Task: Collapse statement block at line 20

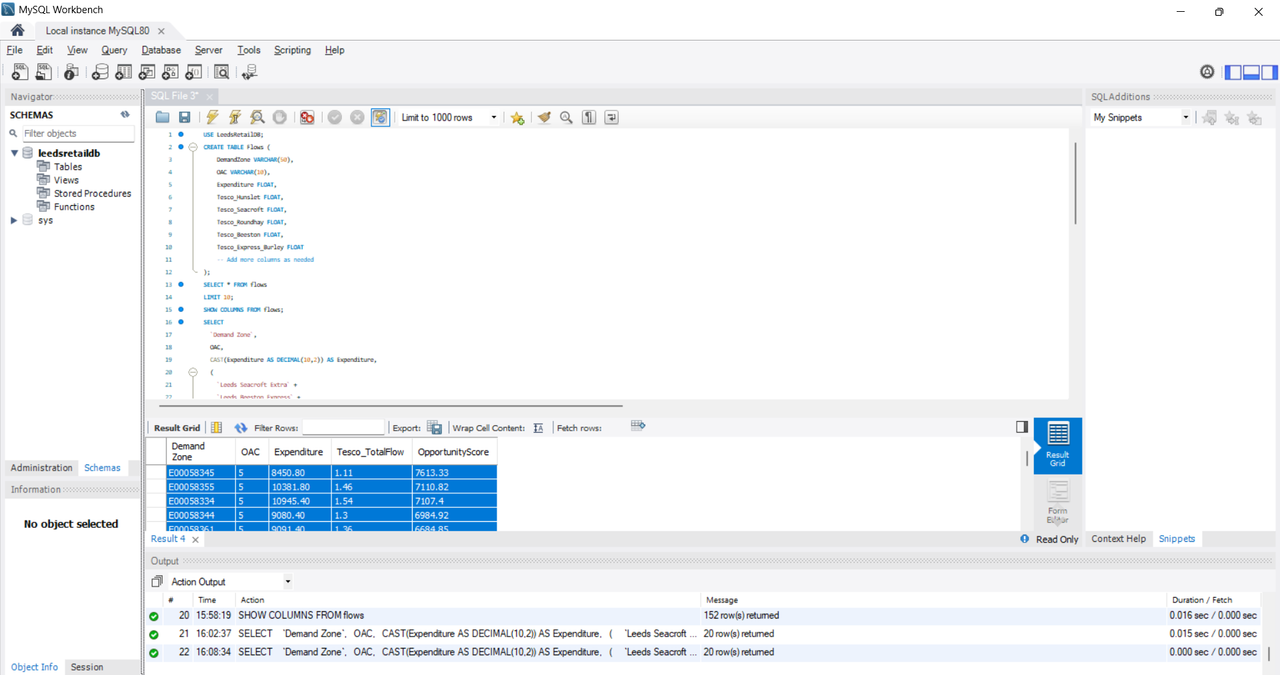Action: (193, 371)
